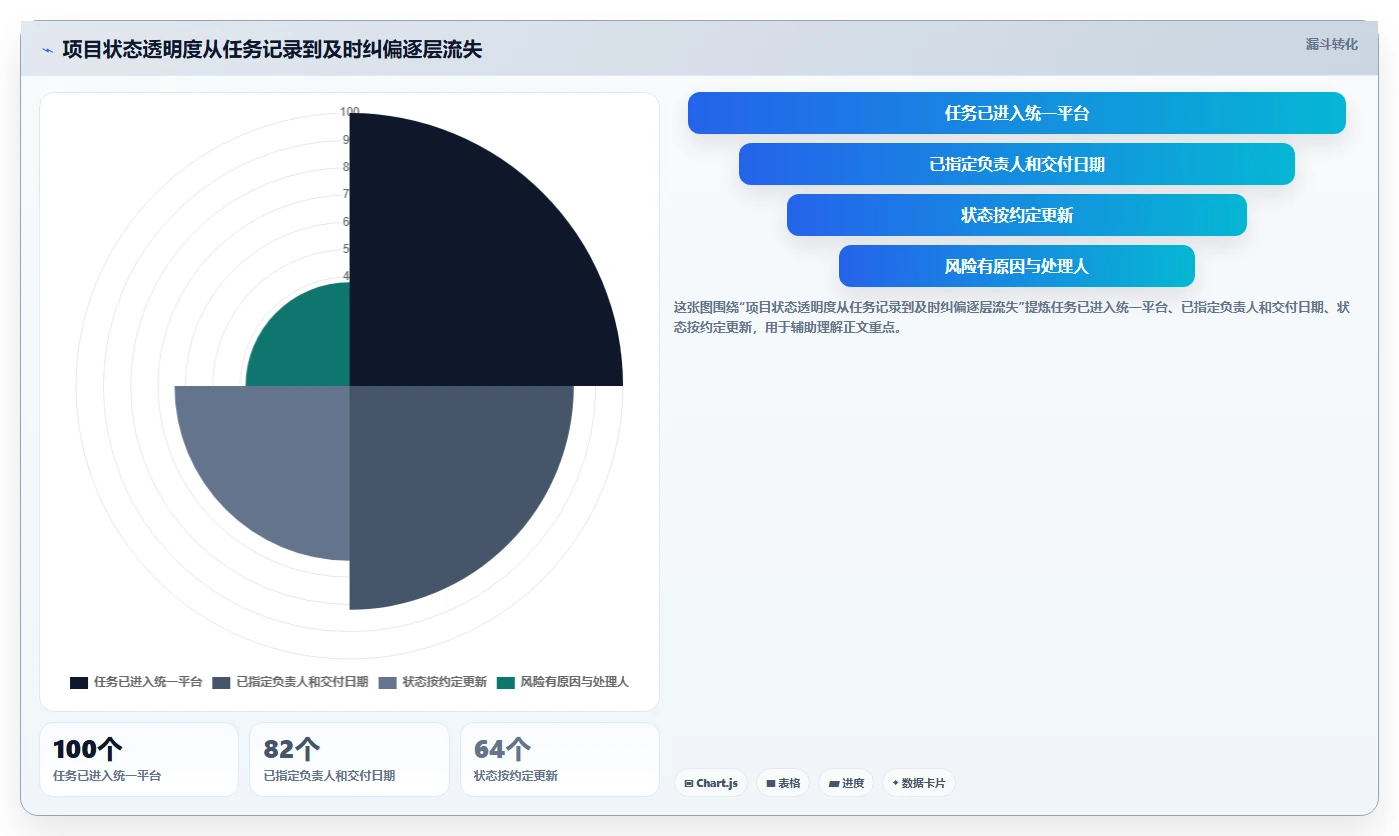Click the icon inside the 表格 chip
Image resolution: width=1399 pixels, height=836 pixels.
click(x=771, y=784)
